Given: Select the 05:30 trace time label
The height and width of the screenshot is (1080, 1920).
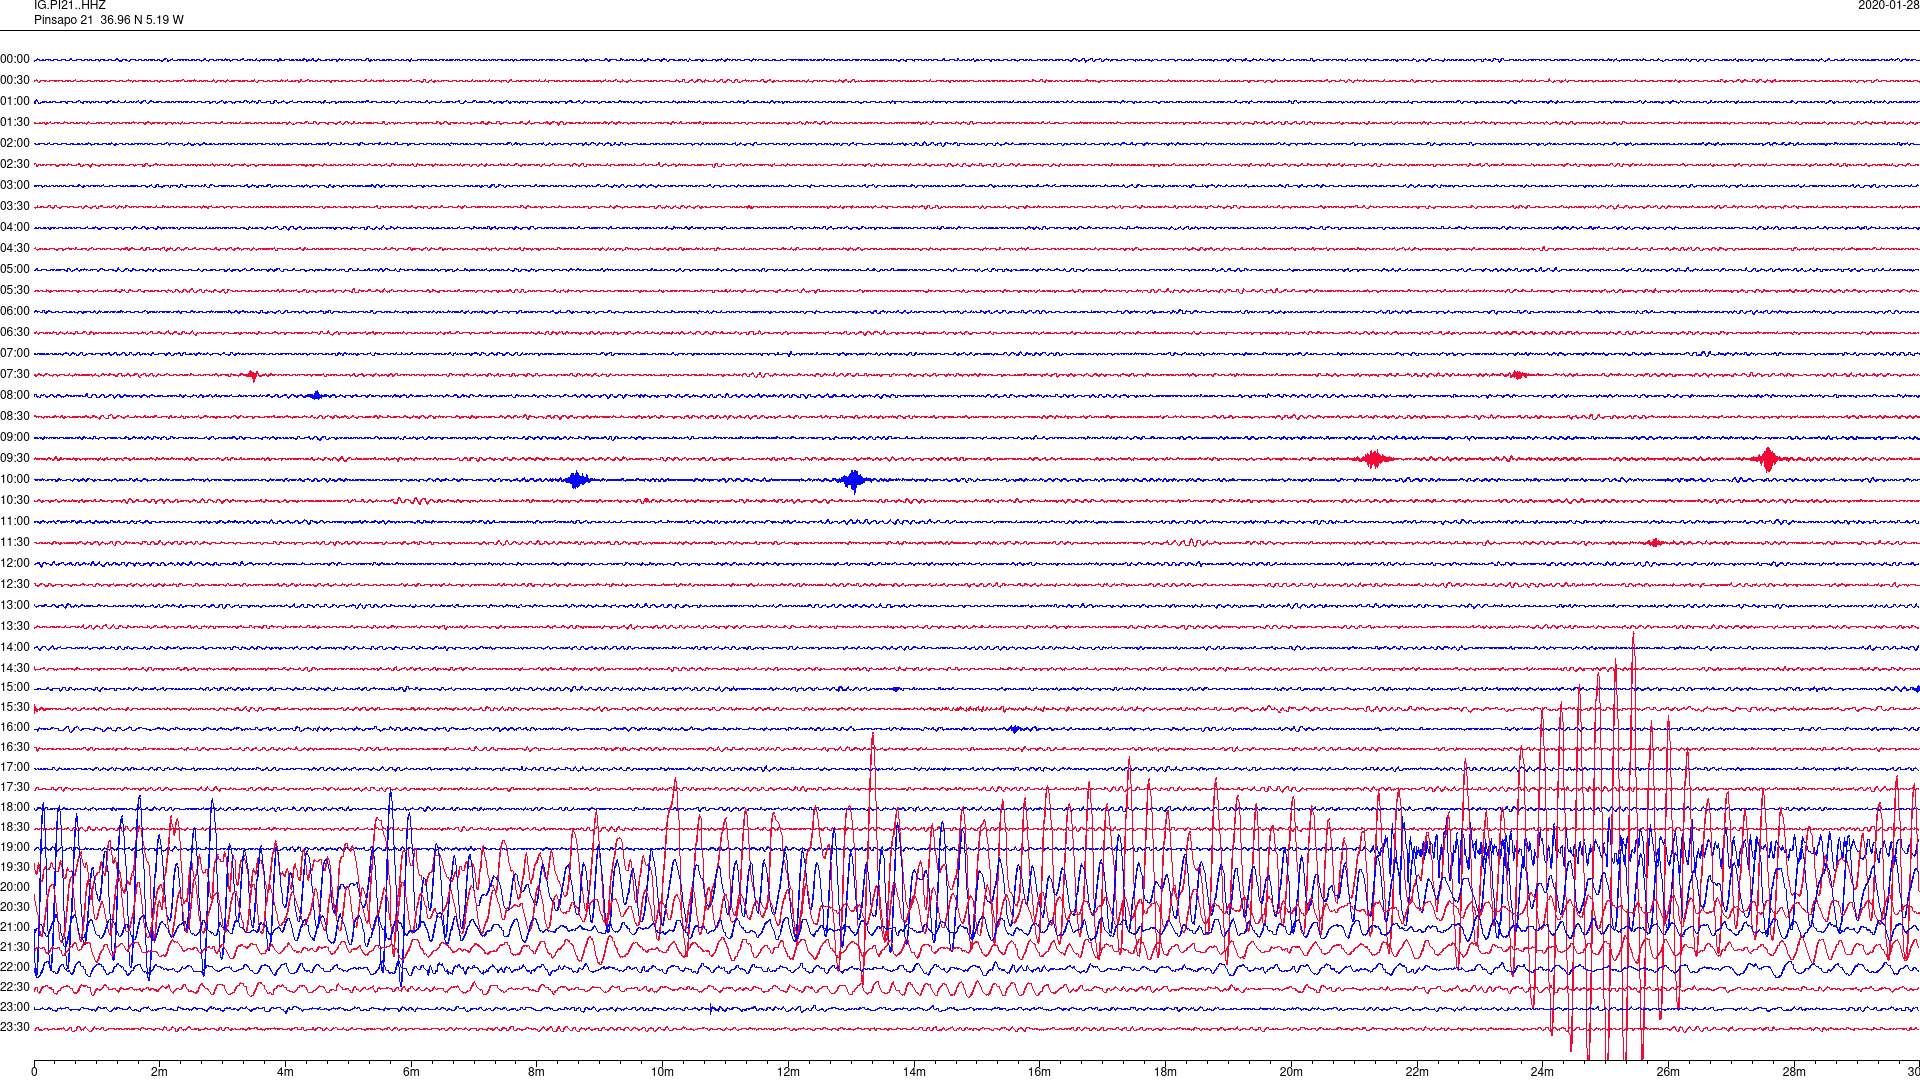Looking at the screenshot, I should [x=15, y=291].
